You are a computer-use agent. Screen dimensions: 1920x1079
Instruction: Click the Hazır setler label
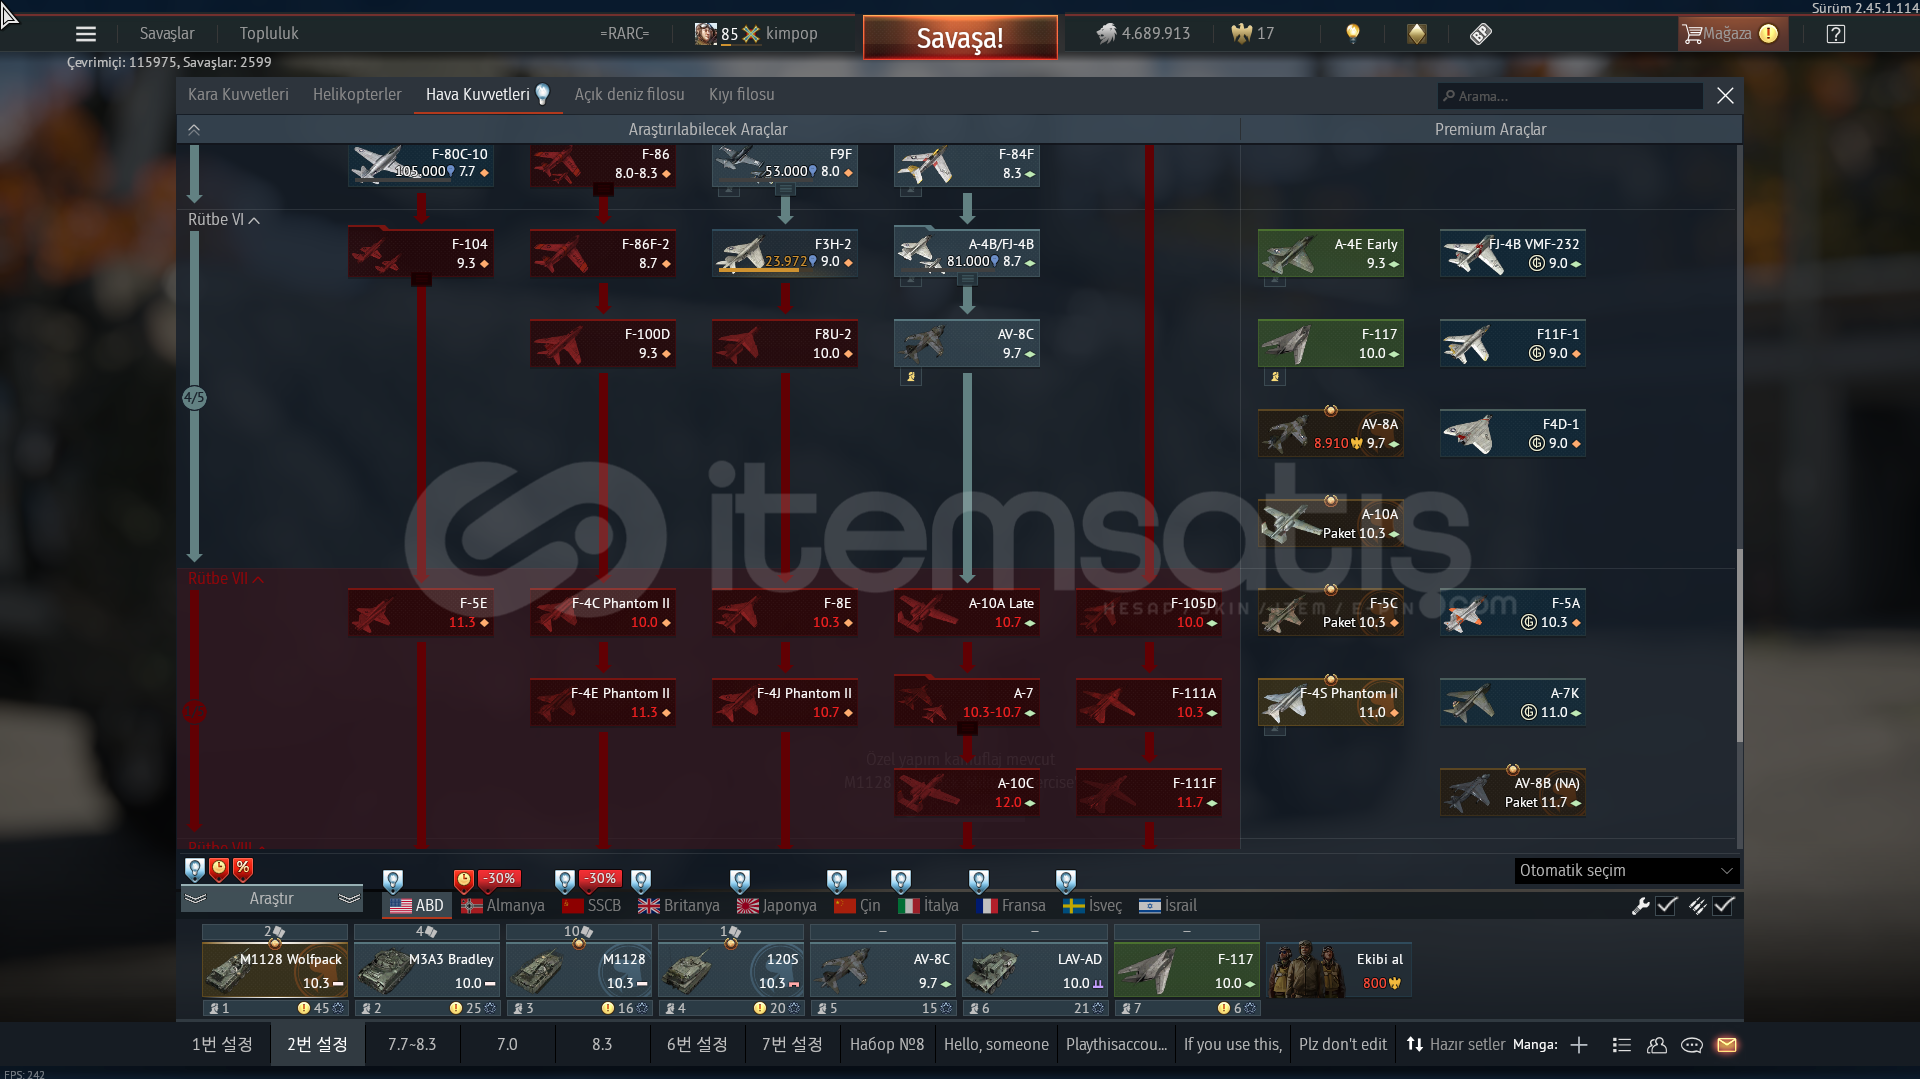pos(1467,1045)
